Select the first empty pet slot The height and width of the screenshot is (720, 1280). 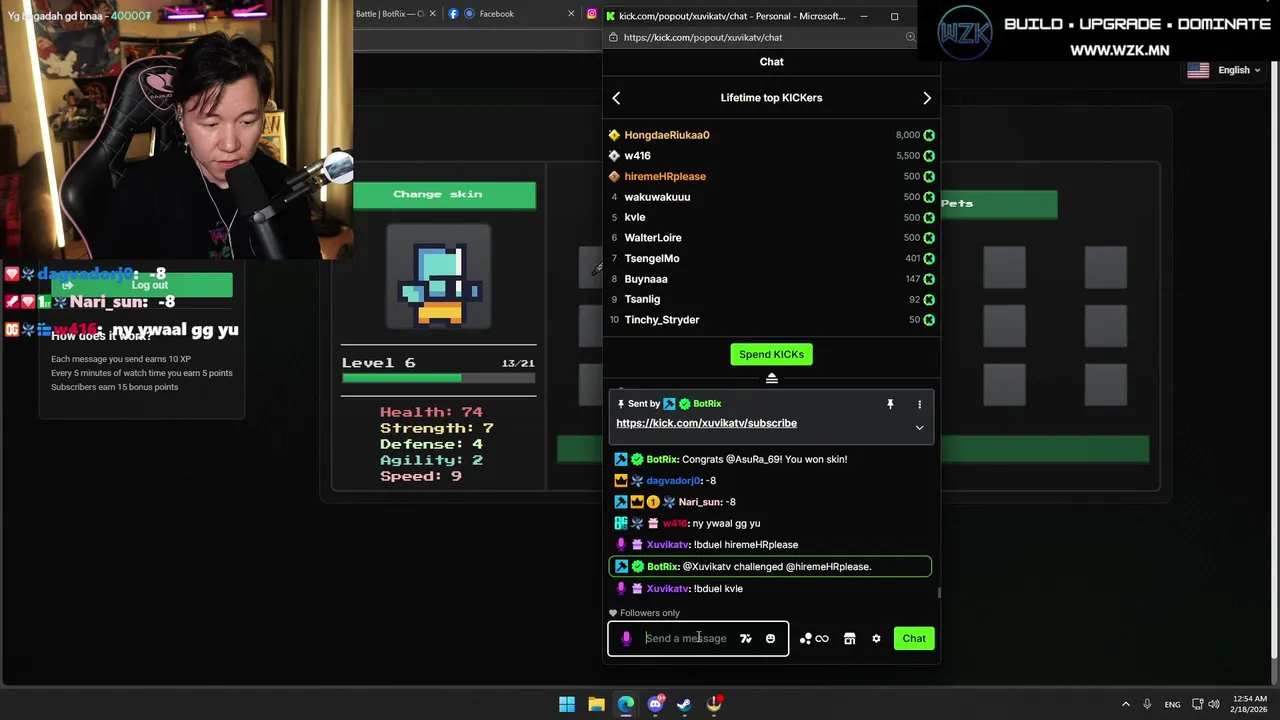point(1004,268)
